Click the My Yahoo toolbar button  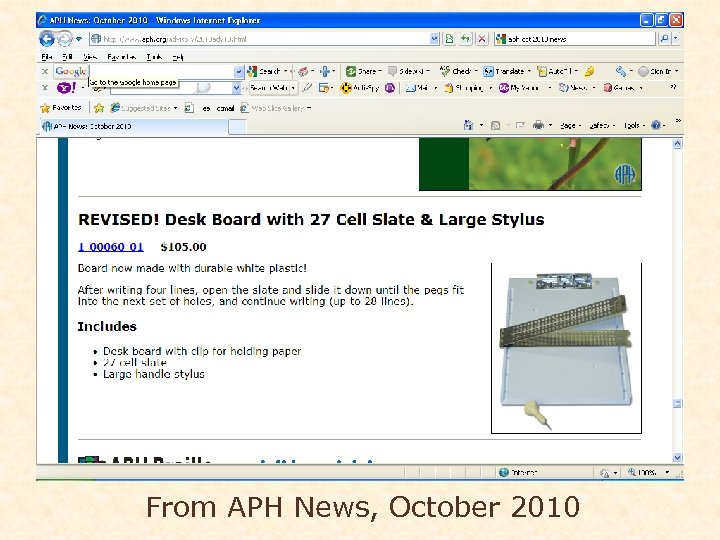click(x=519, y=87)
